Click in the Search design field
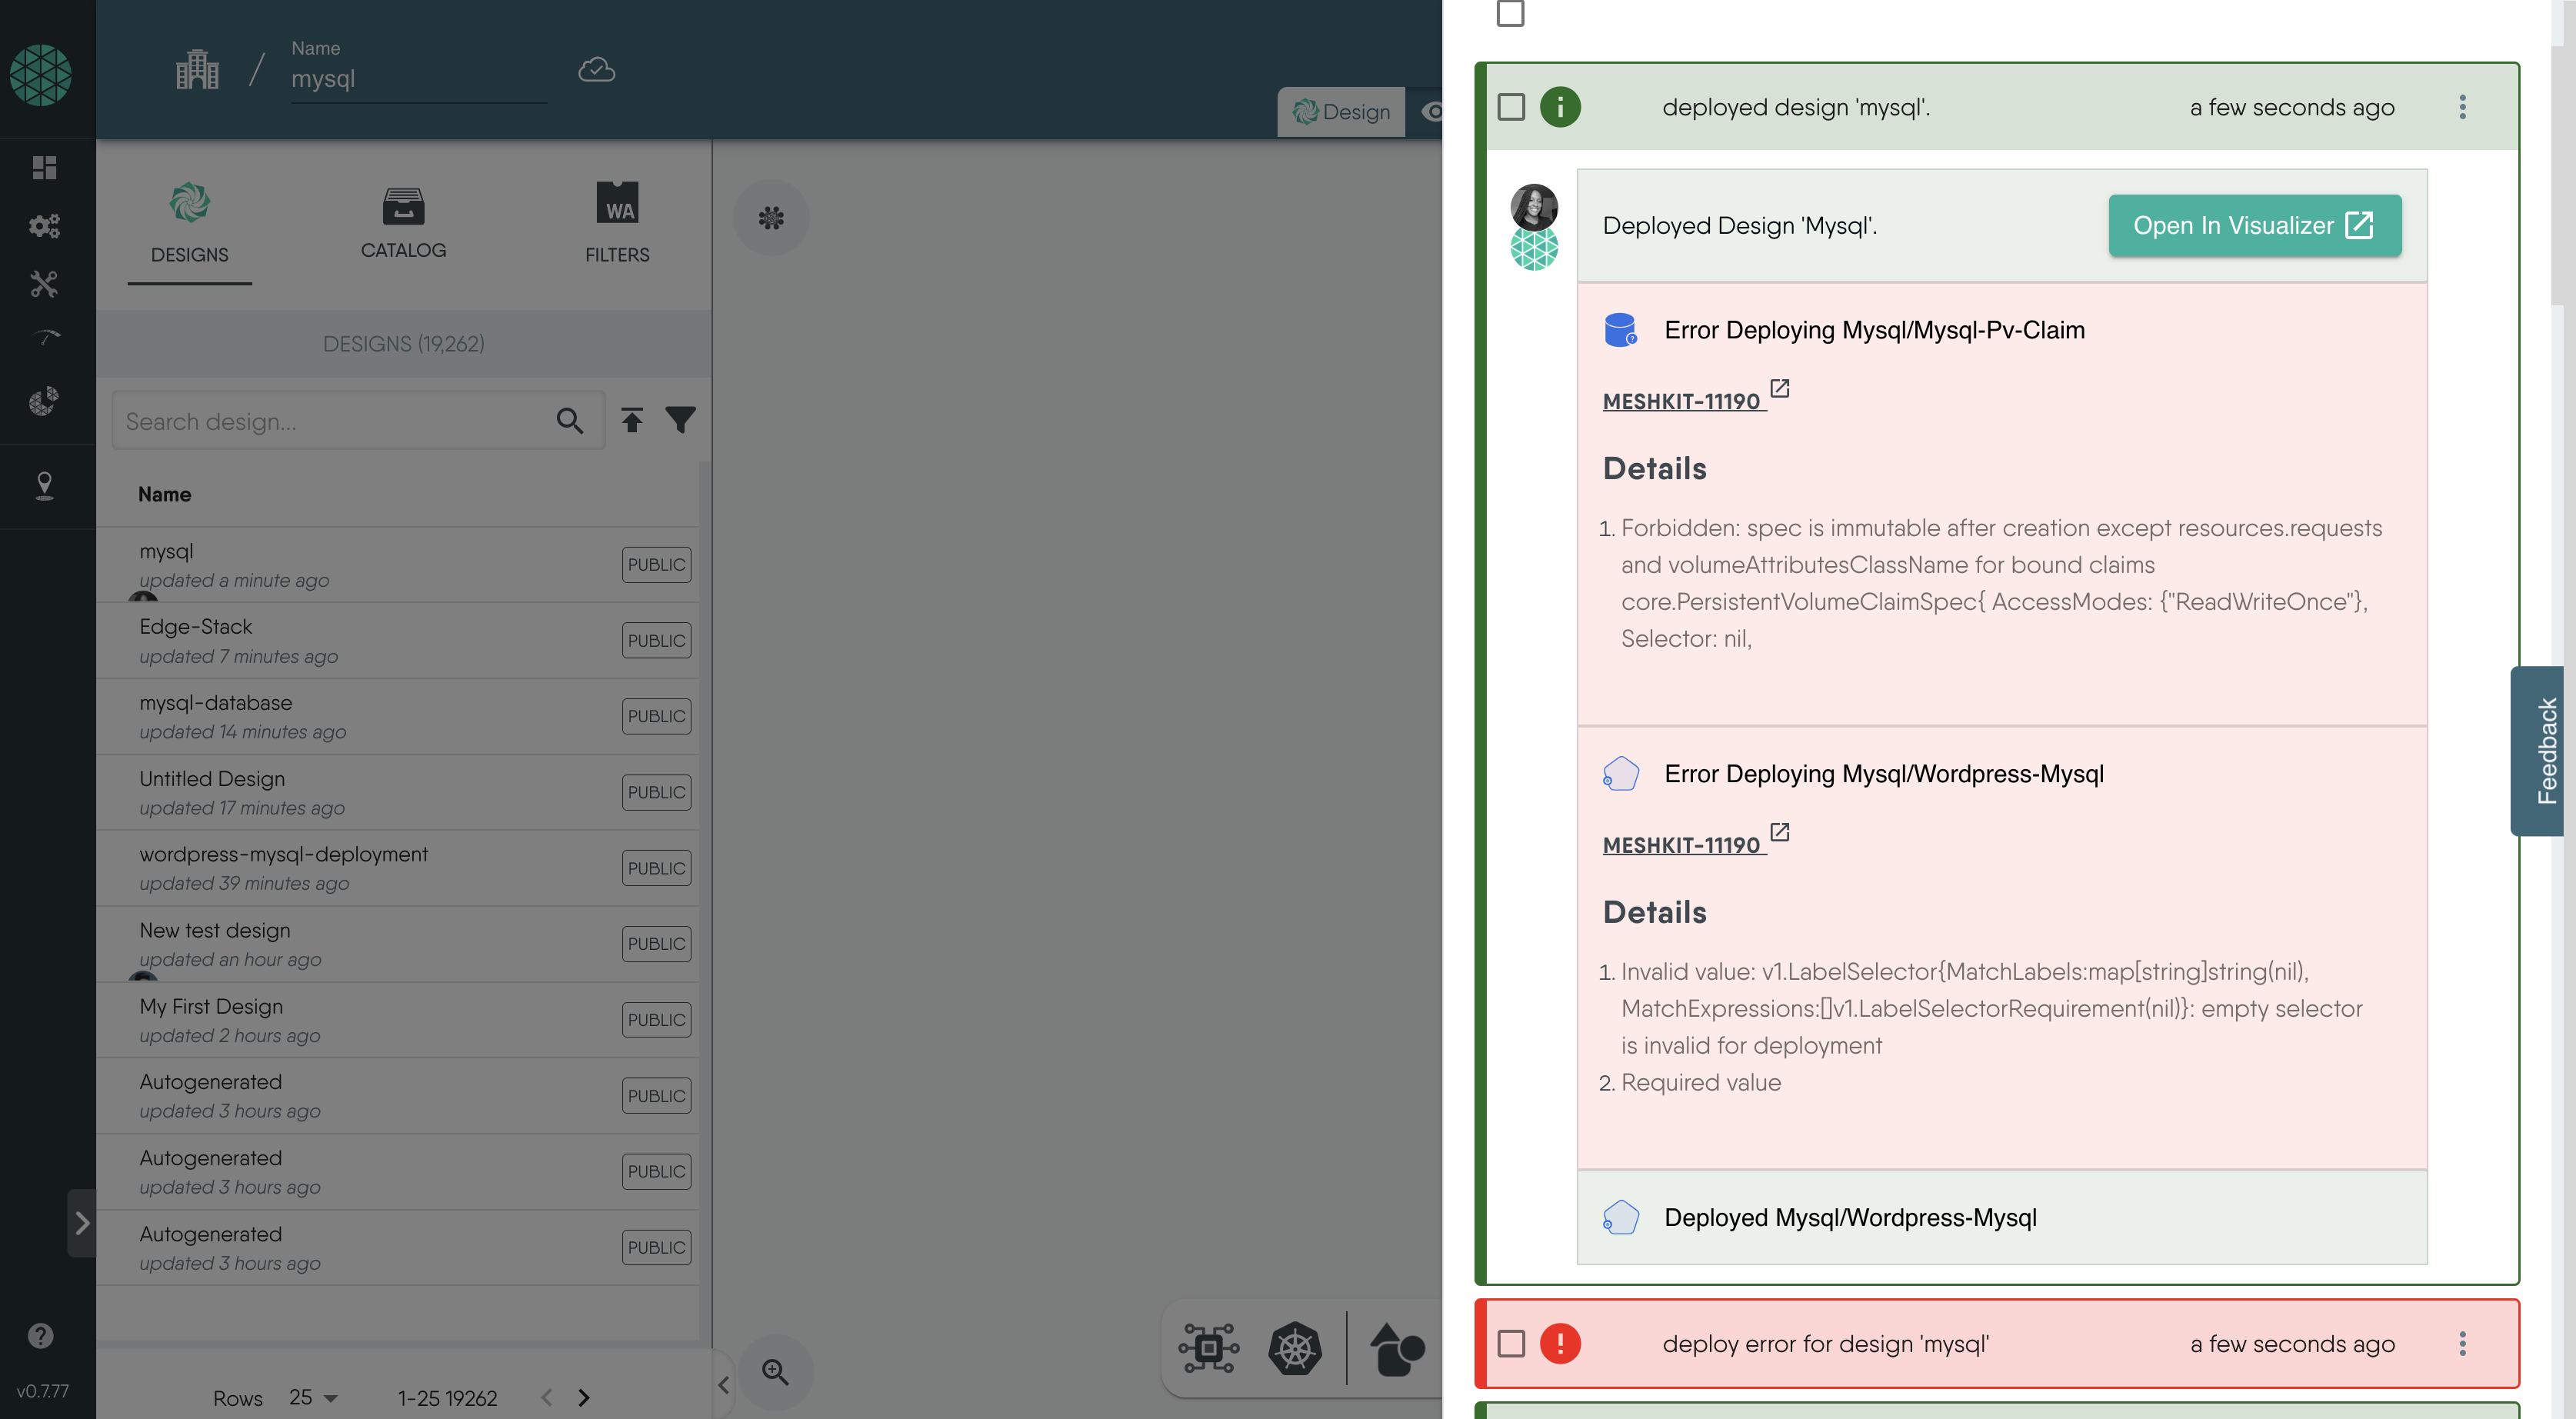The height and width of the screenshot is (1419, 2576). tap(330, 420)
